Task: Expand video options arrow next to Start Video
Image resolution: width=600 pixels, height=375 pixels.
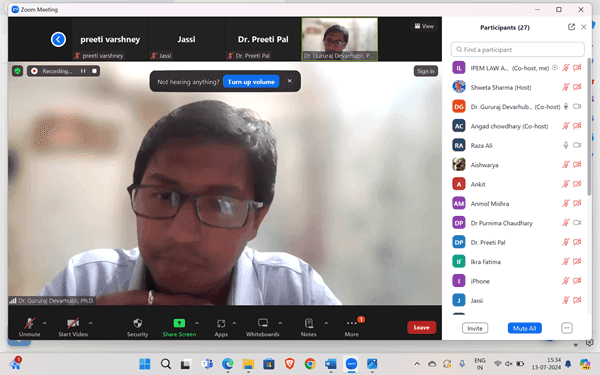Action: pyautogui.click(x=91, y=323)
